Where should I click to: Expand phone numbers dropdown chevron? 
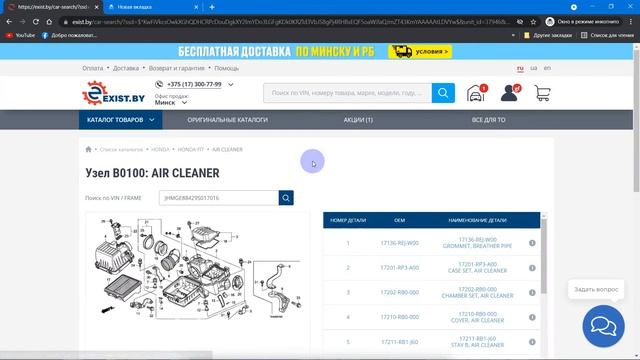(x=231, y=84)
